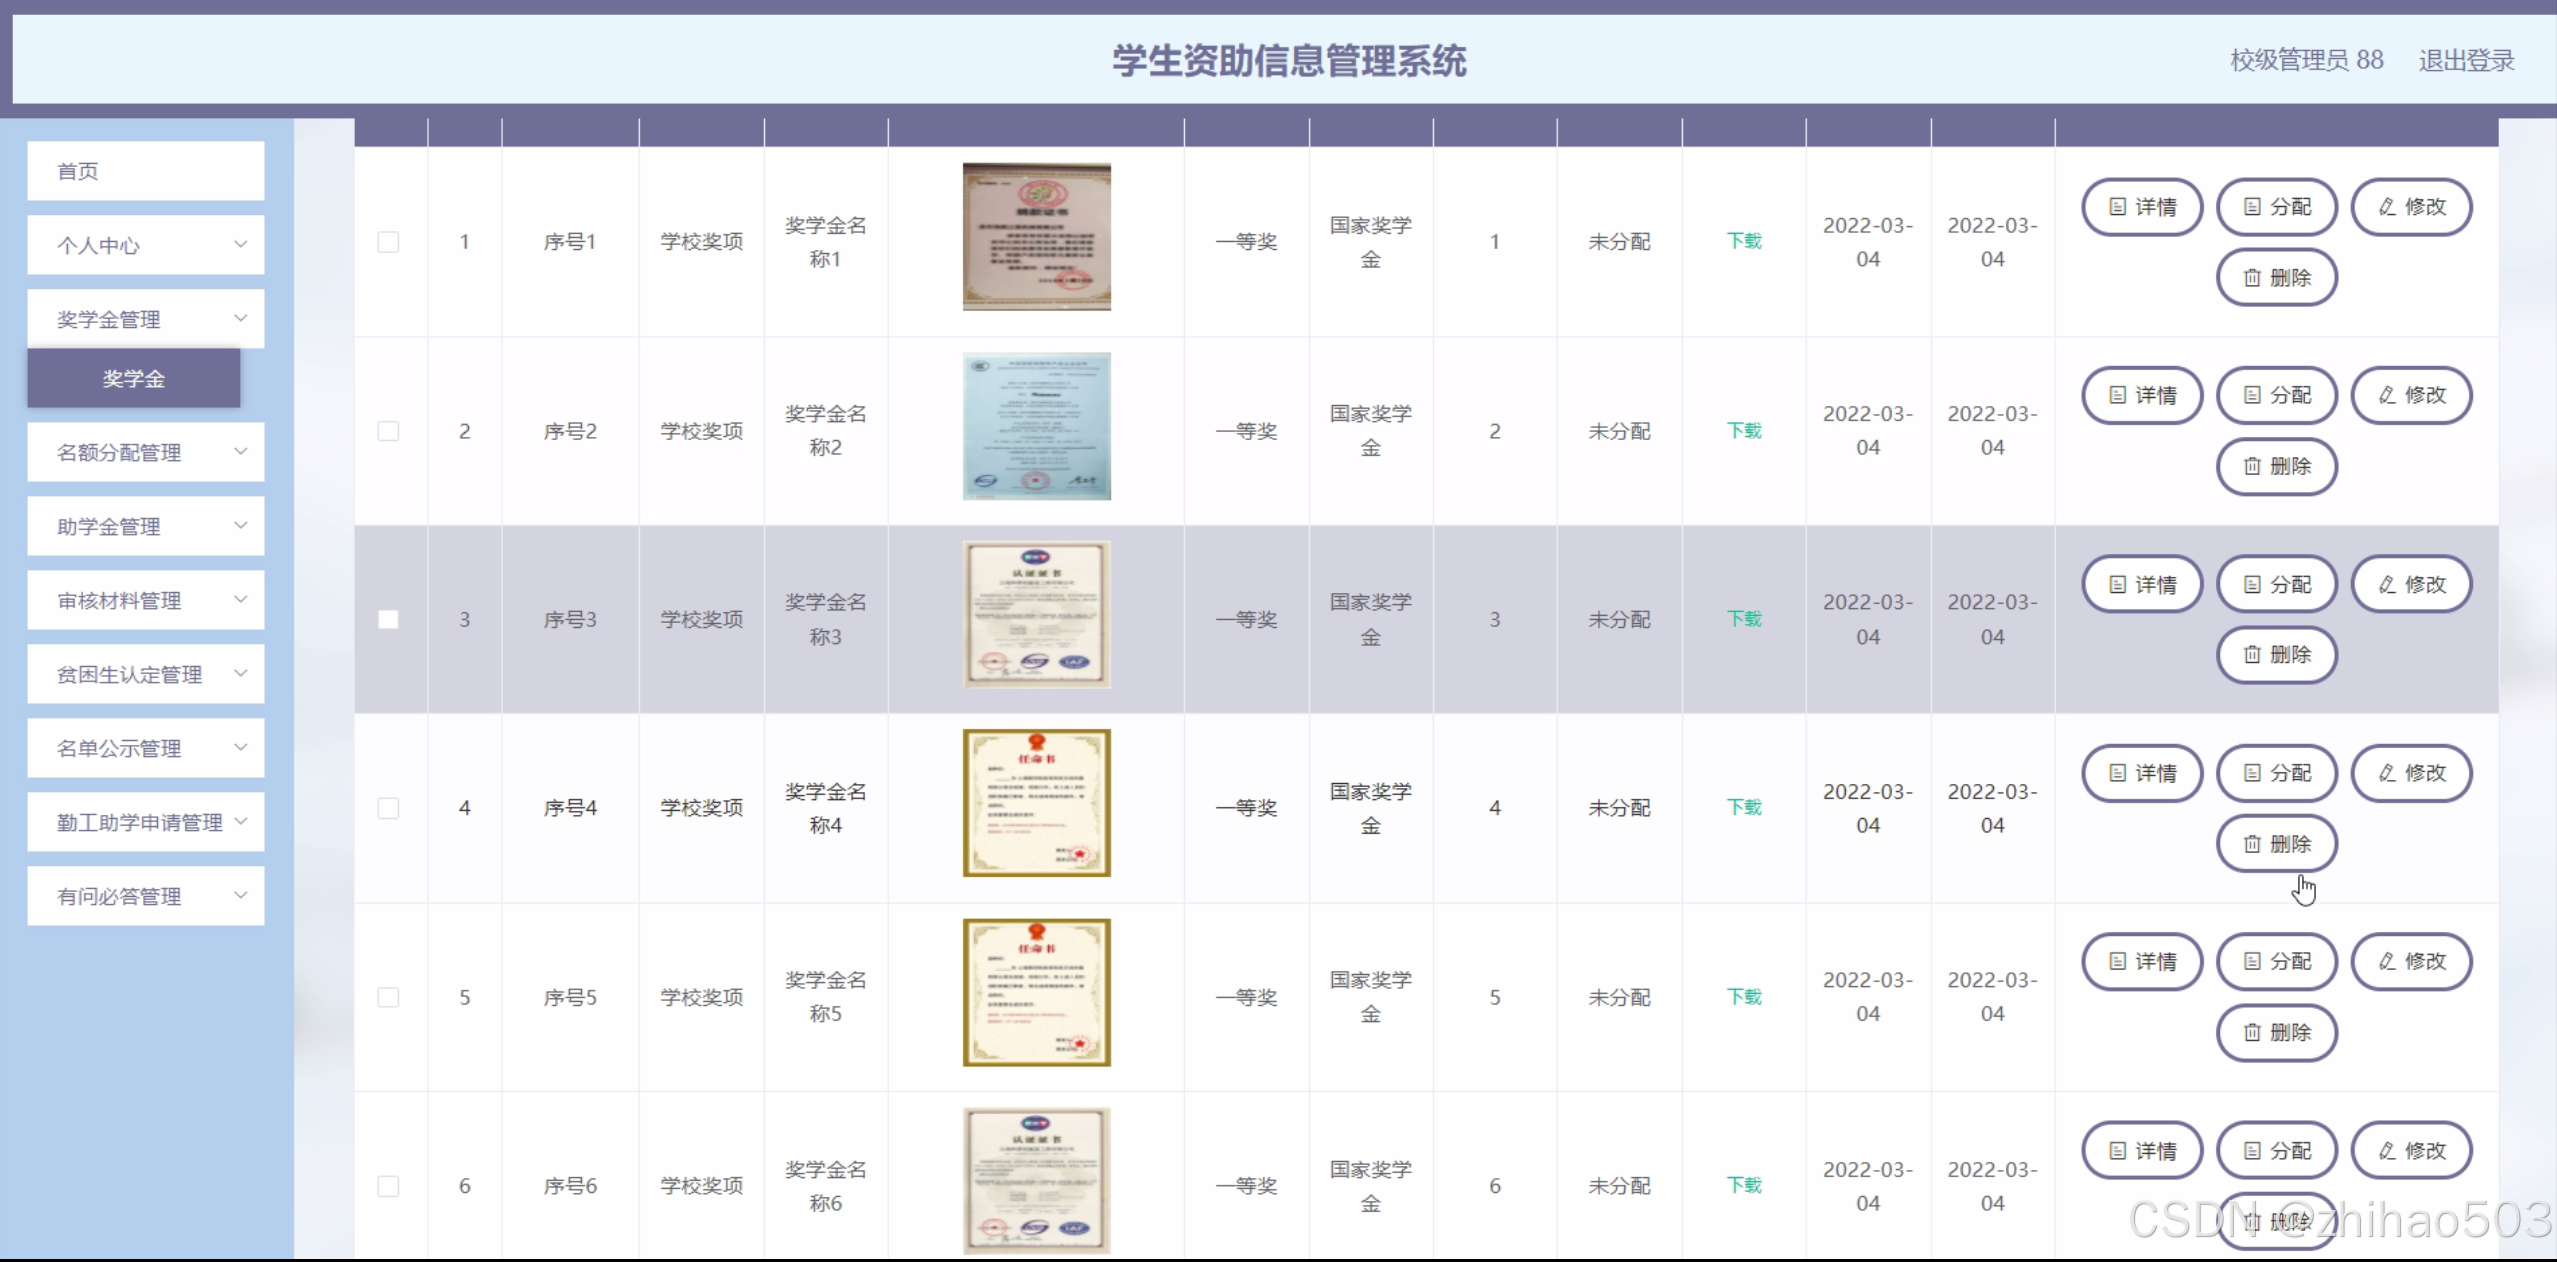Click 退出登录 to log out
Image resolution: width=2557 pixels, height=1262 pixels.
2465,61
